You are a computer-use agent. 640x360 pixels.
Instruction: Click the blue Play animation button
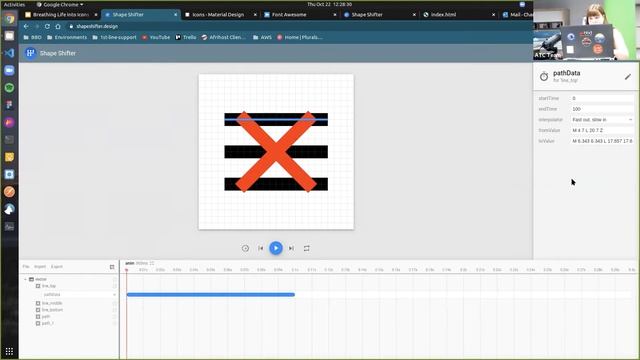276,248
